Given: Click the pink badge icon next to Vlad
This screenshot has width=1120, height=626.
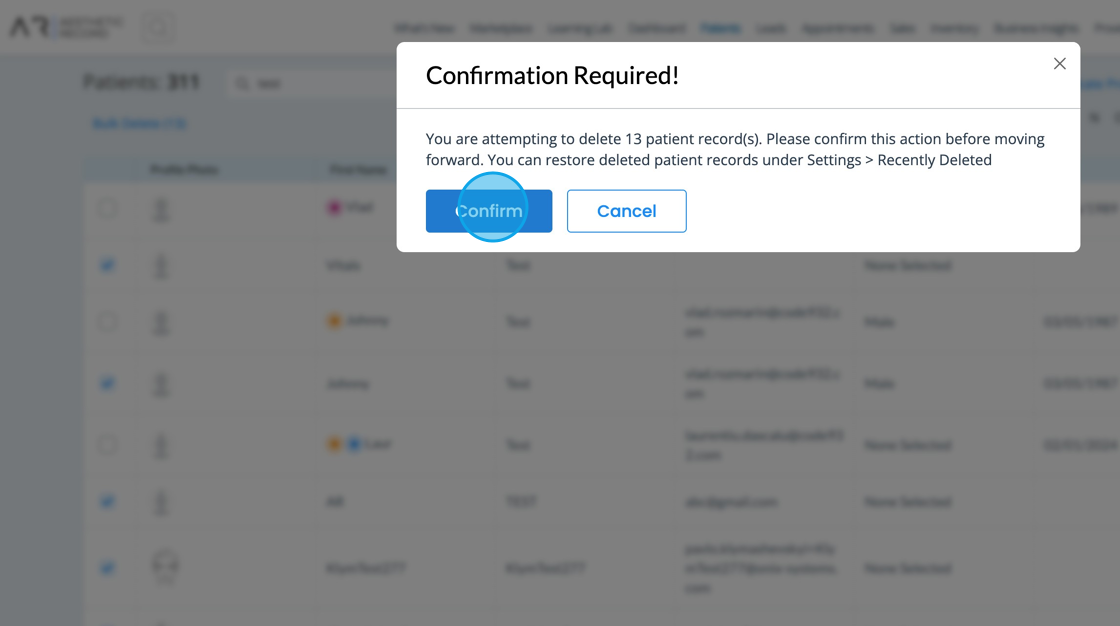Looking at the screenshot, I should [x=334, y=208].
